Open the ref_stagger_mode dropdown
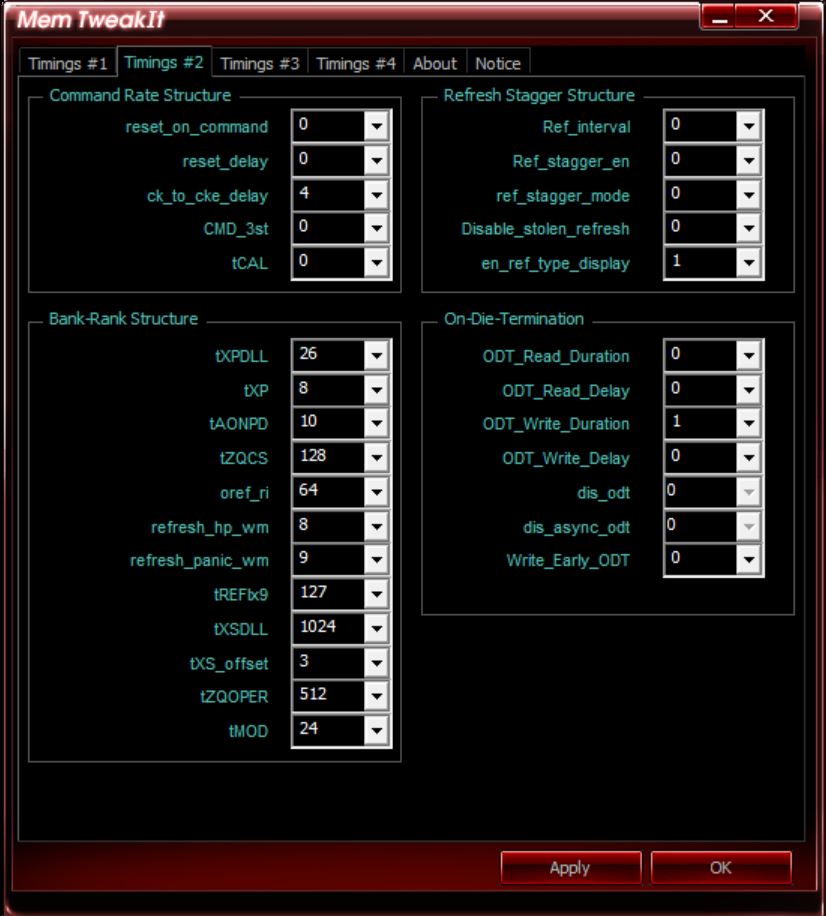This screenshot has width=826, height=916. (x=748, y=195)
